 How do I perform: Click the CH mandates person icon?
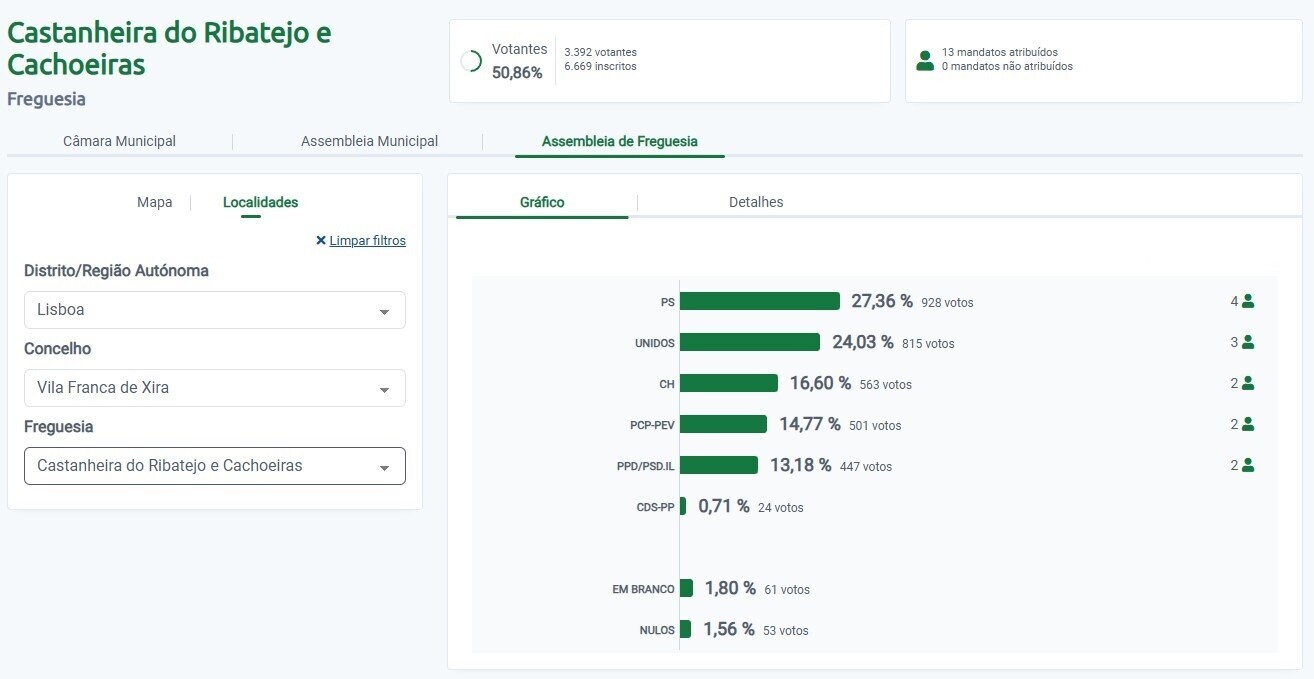click(x=1247, y=383)
